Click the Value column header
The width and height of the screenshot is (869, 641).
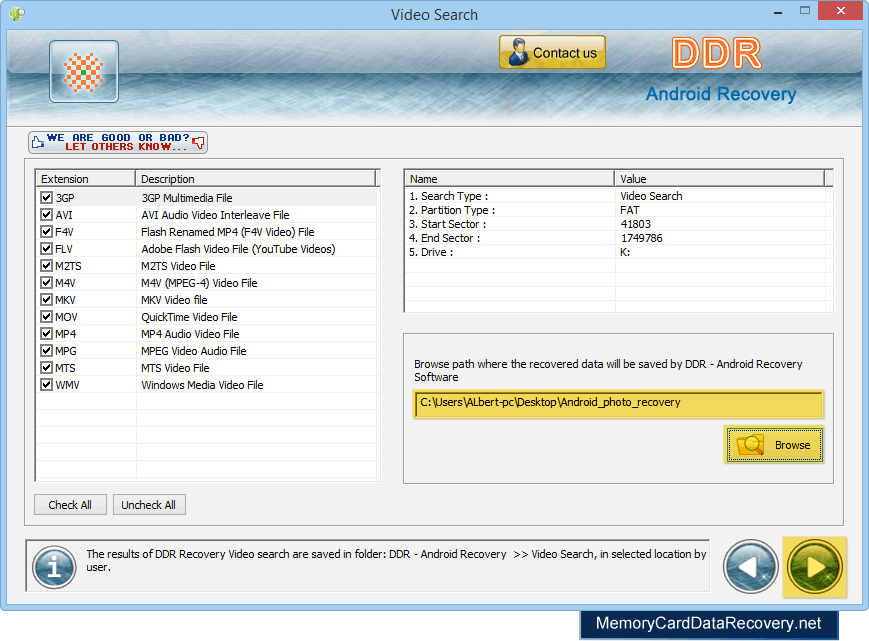(x=719, y=179)
